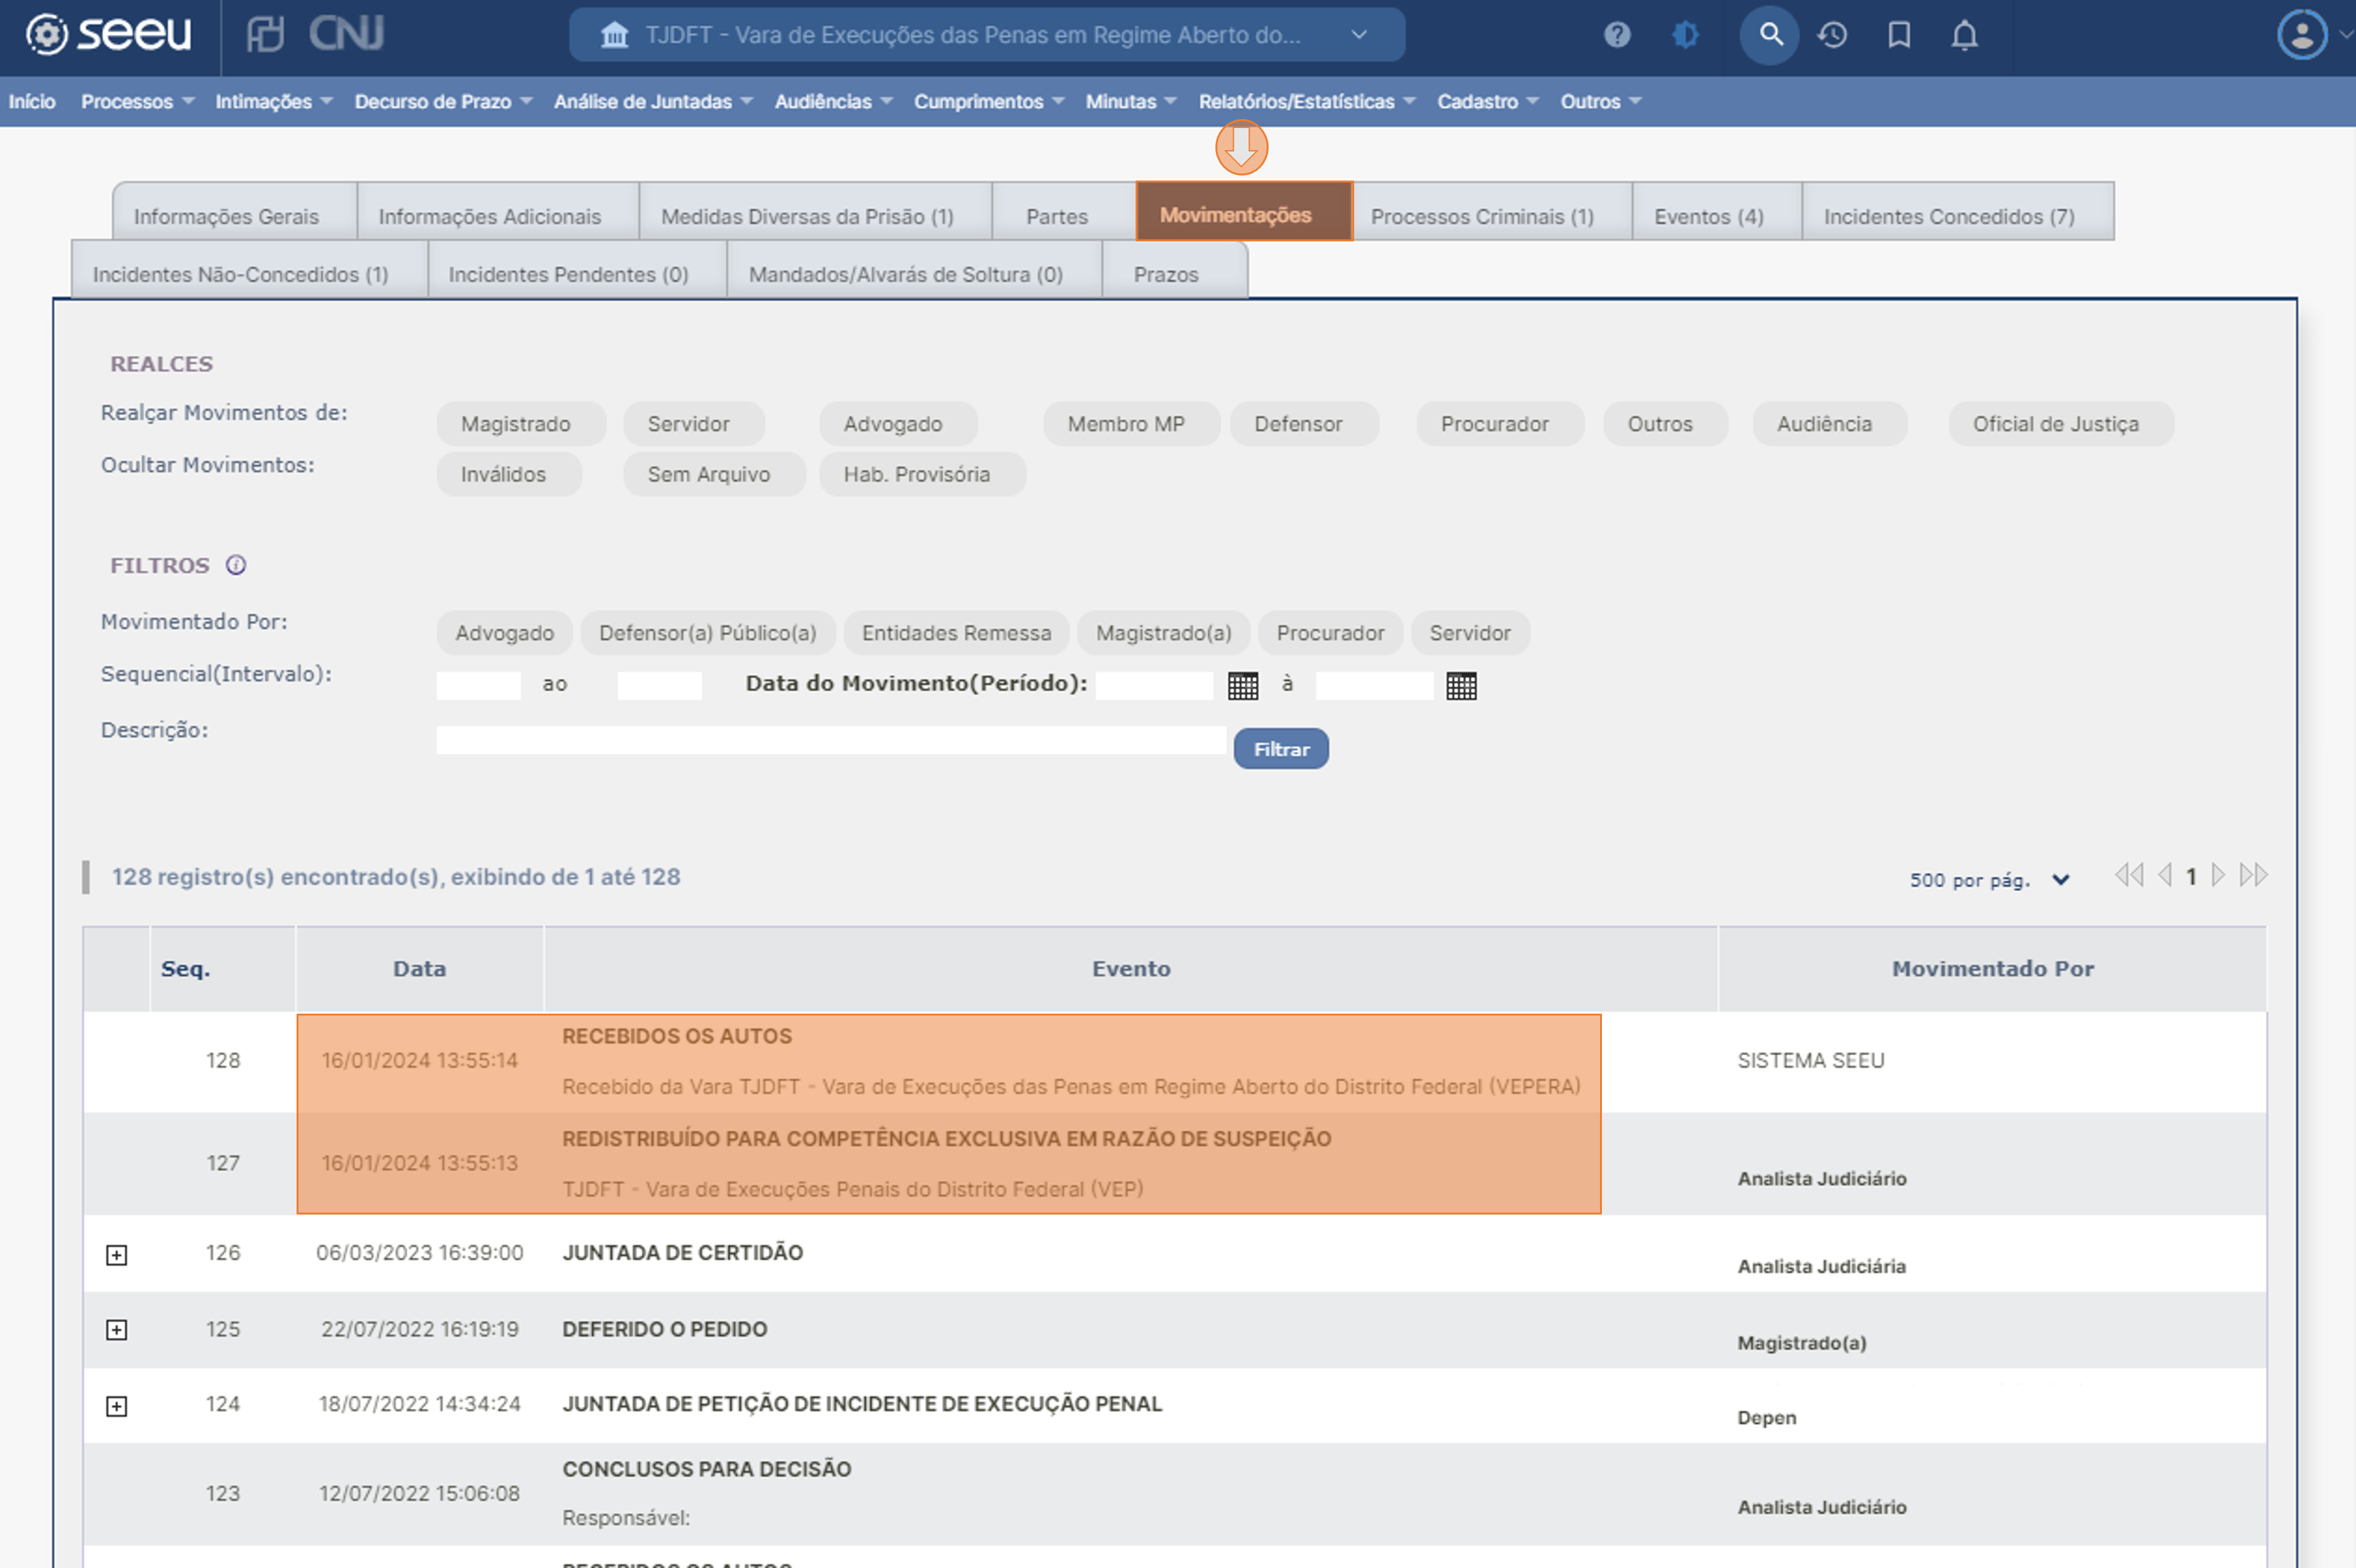This screenshot has height=1568, width=2356.
Task: Switch to Informações Adicionais tab
Action: point(498,212)
